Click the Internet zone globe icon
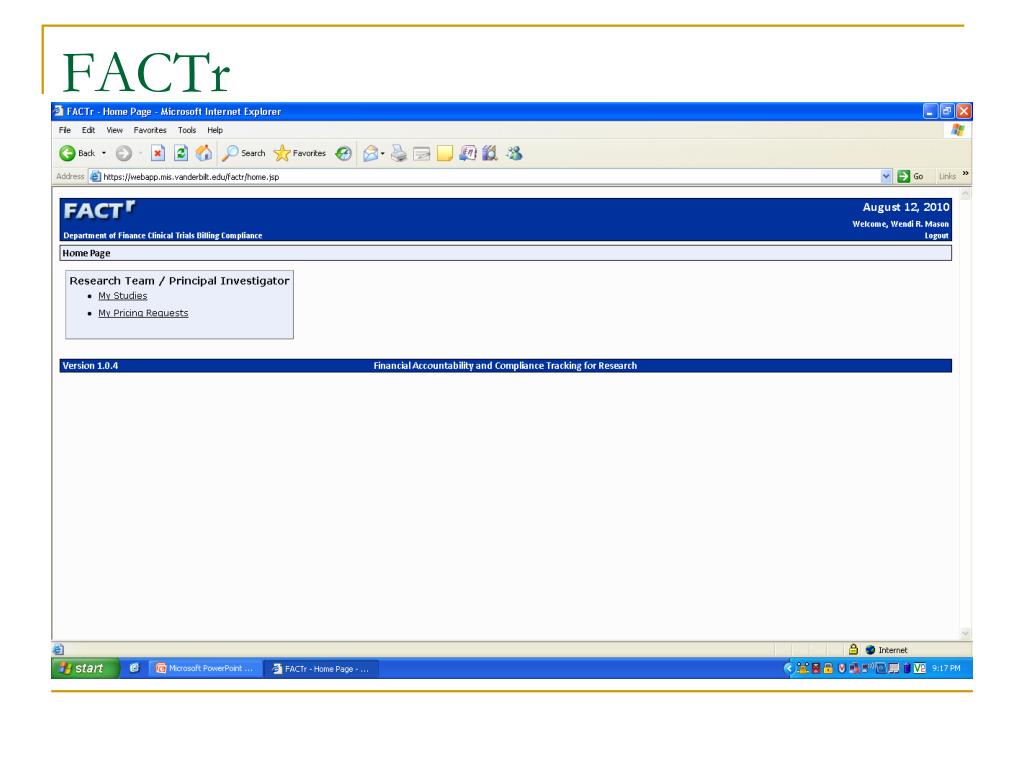 click(x=870, y=650)
